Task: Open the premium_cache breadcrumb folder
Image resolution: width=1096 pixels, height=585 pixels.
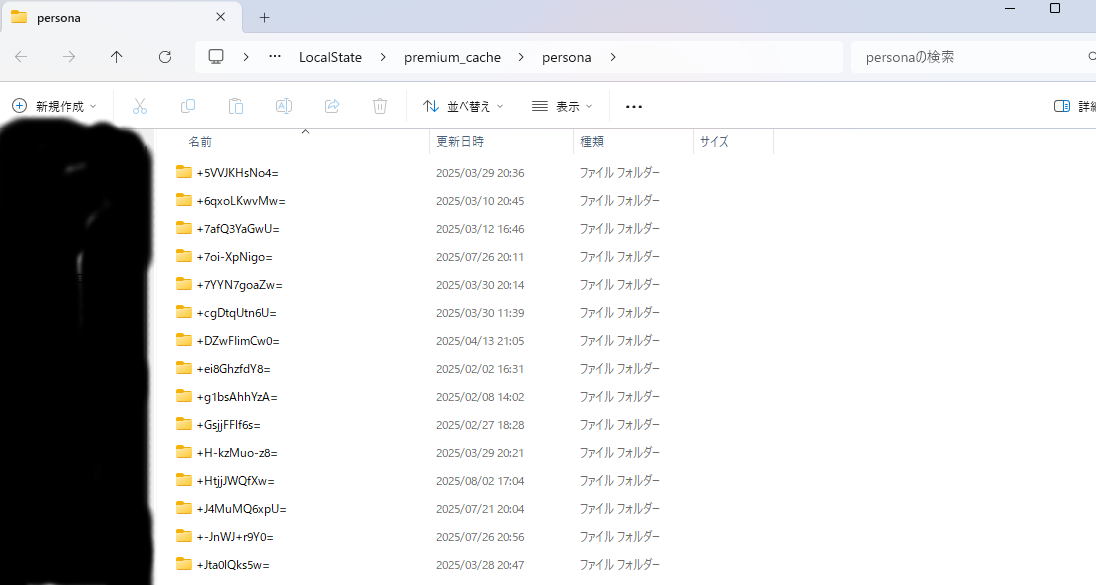Action: [x=452, y=57]
